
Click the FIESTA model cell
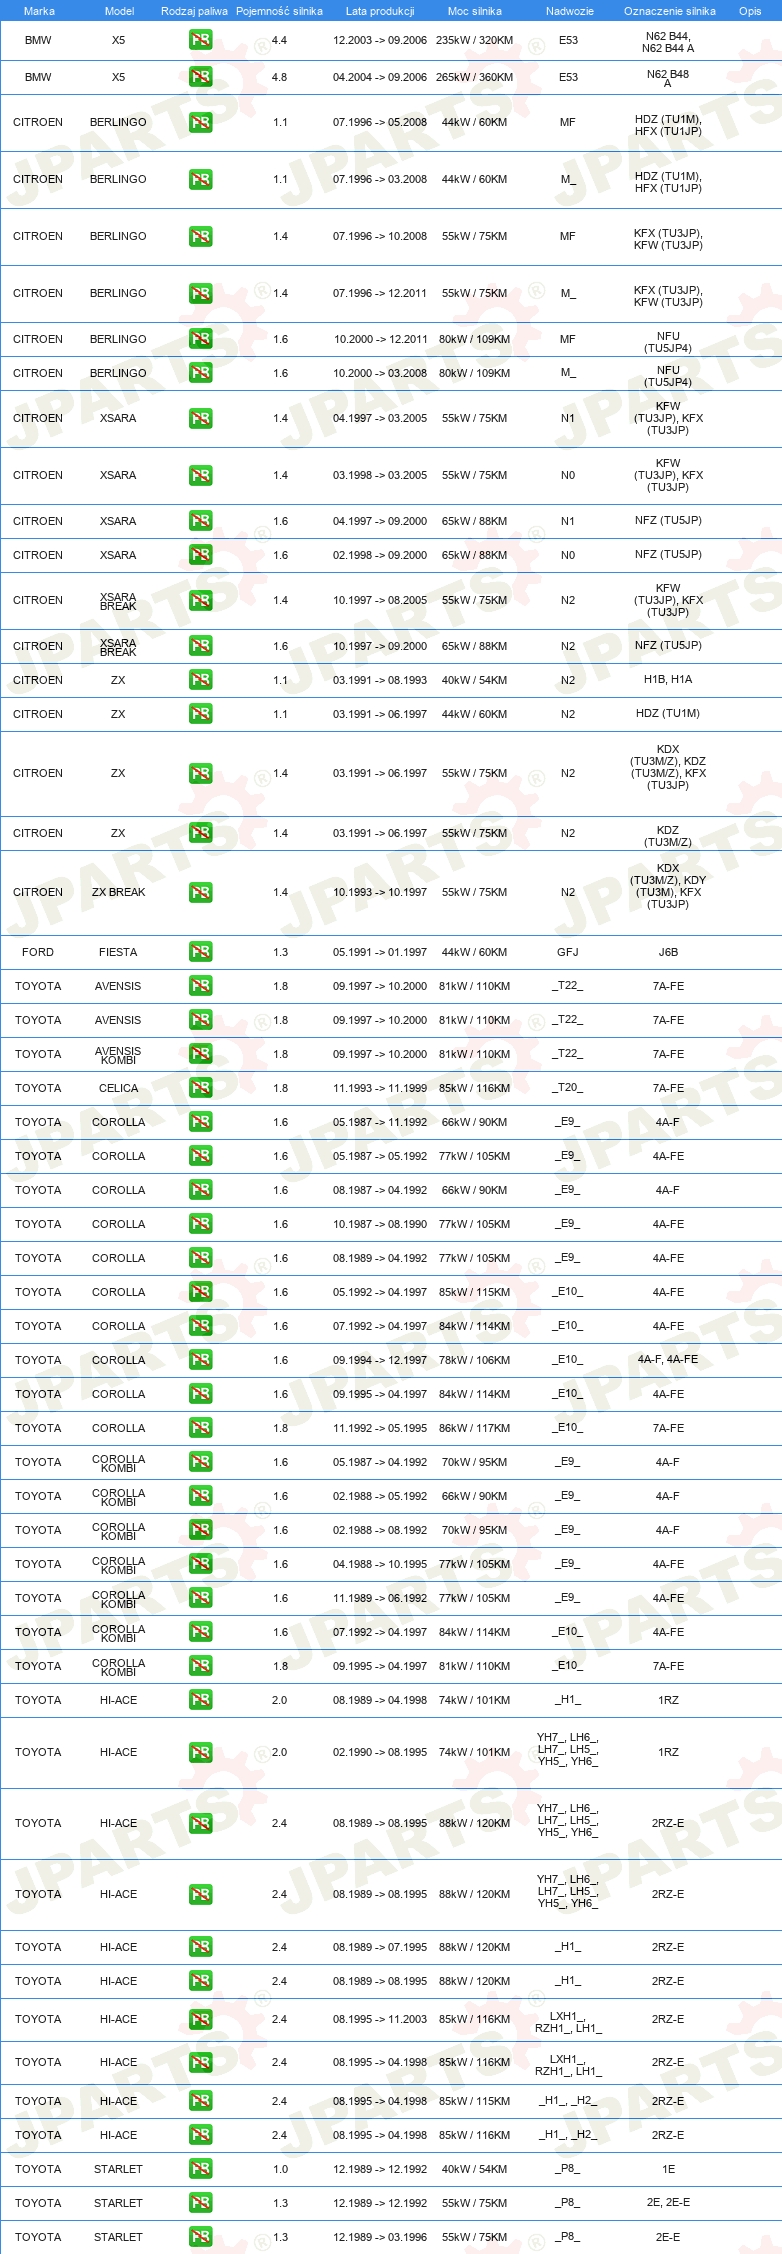click(118, 952)
